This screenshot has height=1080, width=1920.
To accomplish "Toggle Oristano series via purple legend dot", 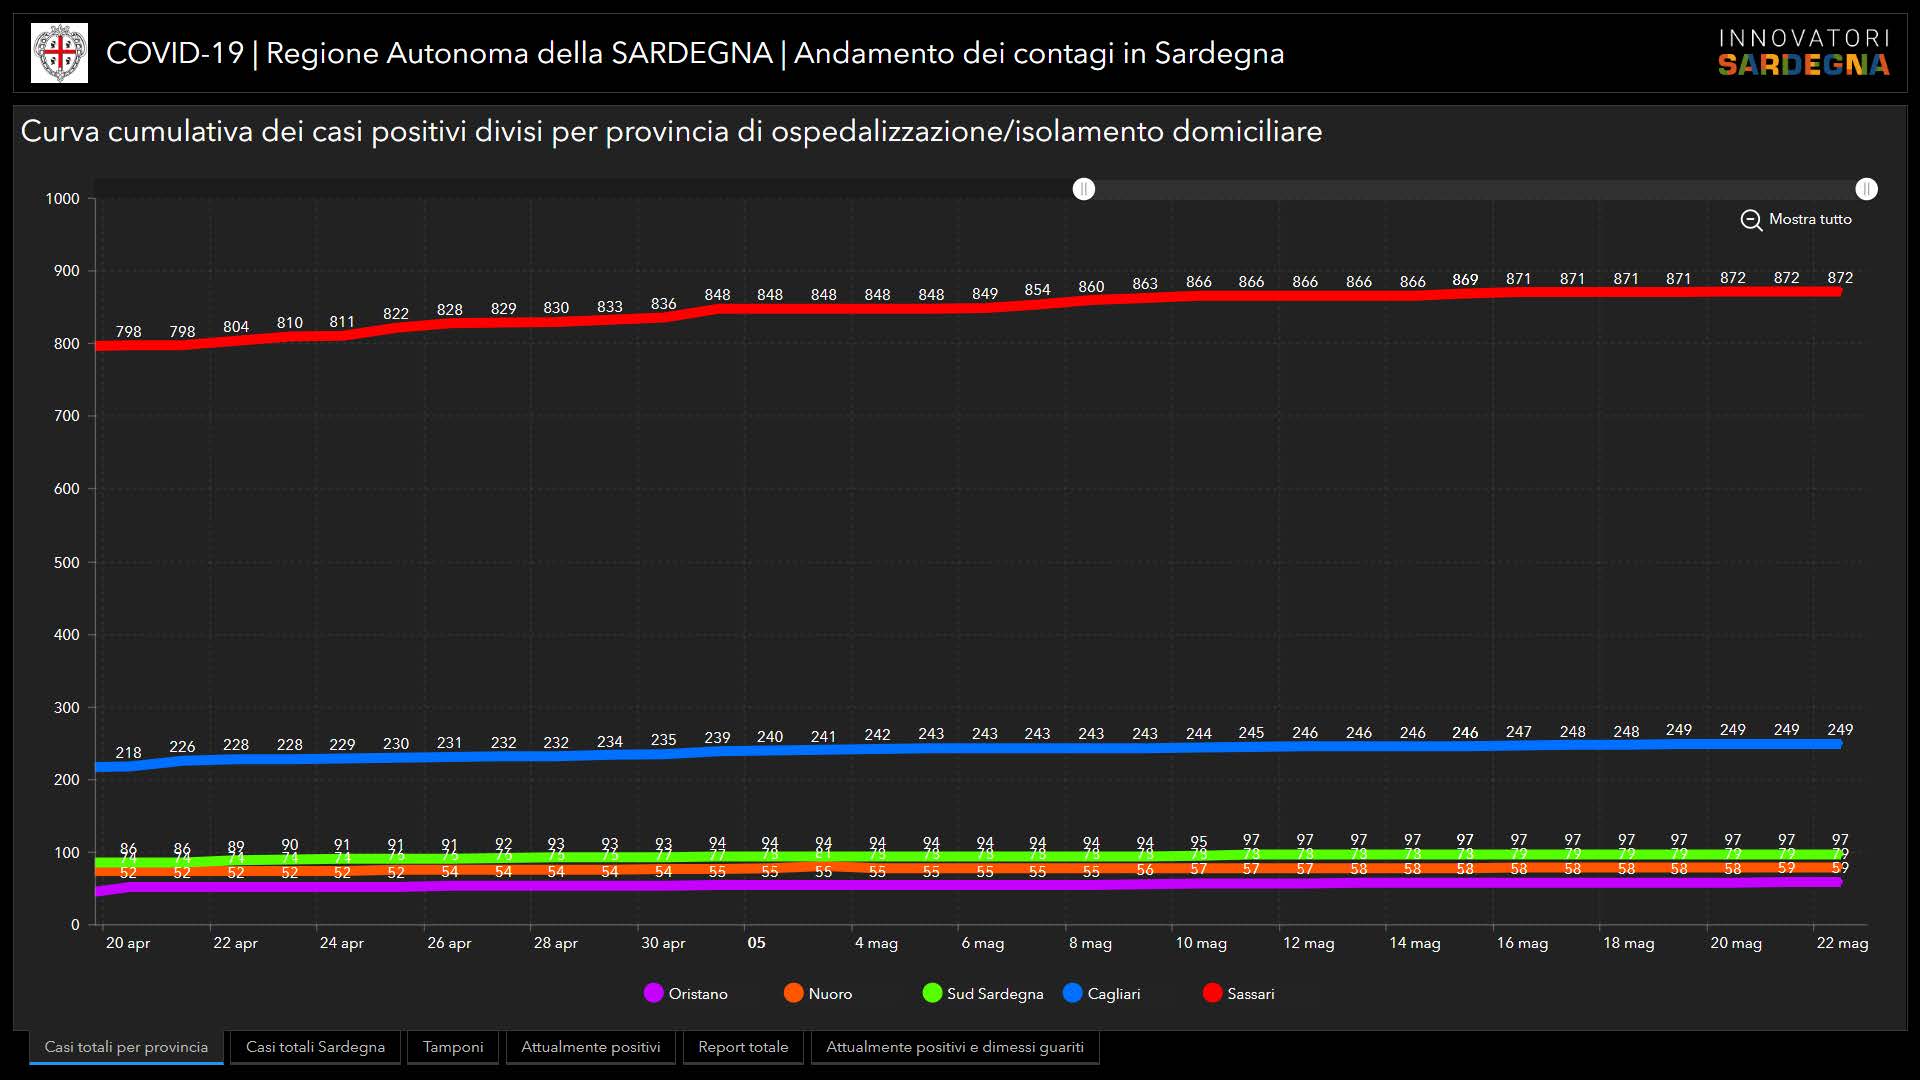I will 654,993.
